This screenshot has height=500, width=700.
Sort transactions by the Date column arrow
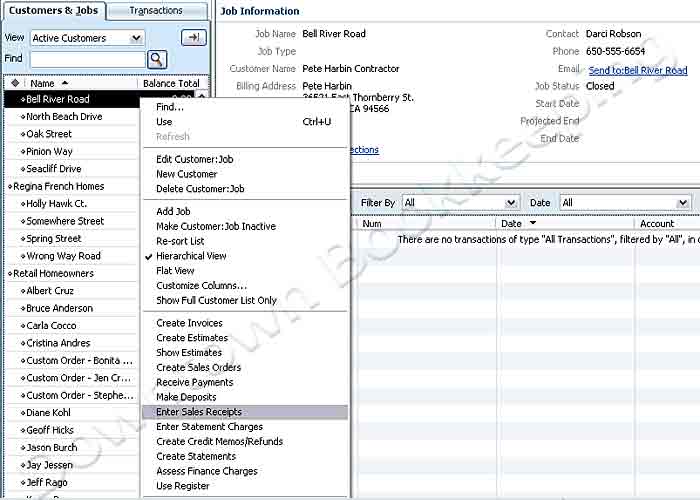[x=533, y=223]
